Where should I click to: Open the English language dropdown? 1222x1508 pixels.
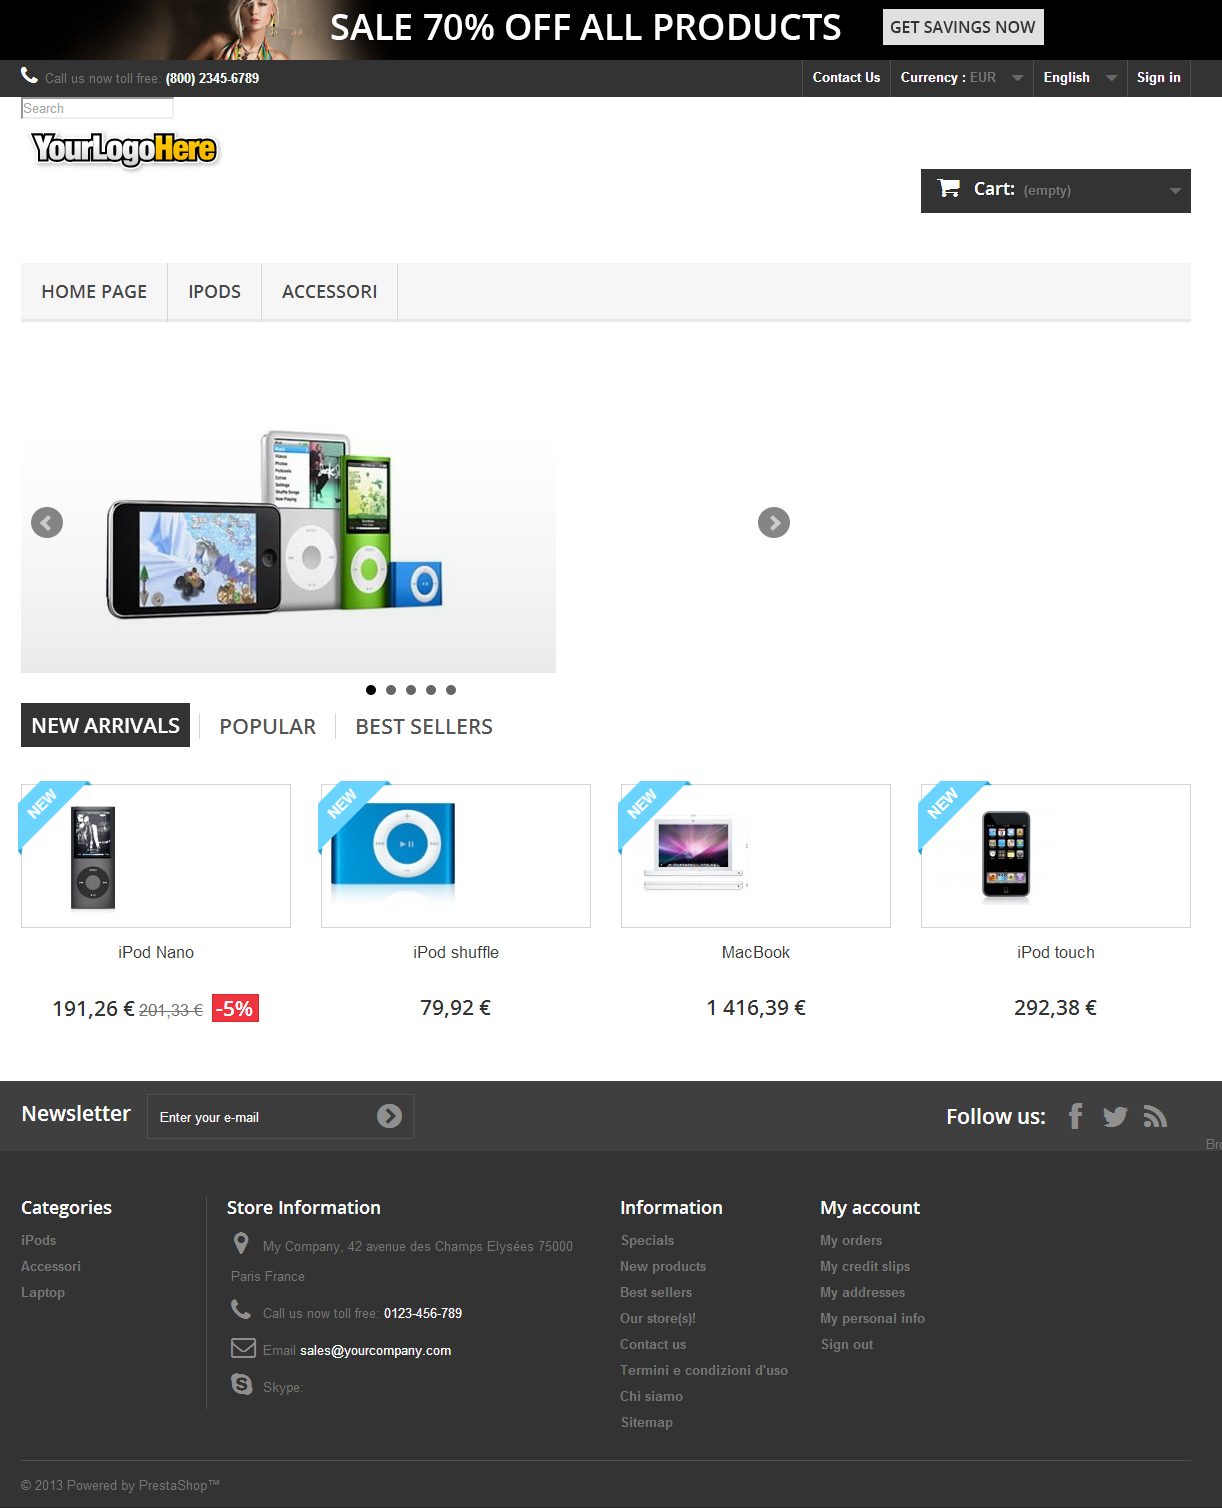1080,78
